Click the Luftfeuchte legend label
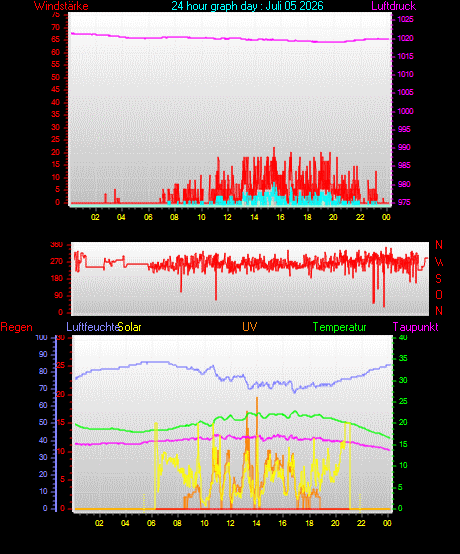This screenshot has height=554, width=460. (x=93, y=327)
